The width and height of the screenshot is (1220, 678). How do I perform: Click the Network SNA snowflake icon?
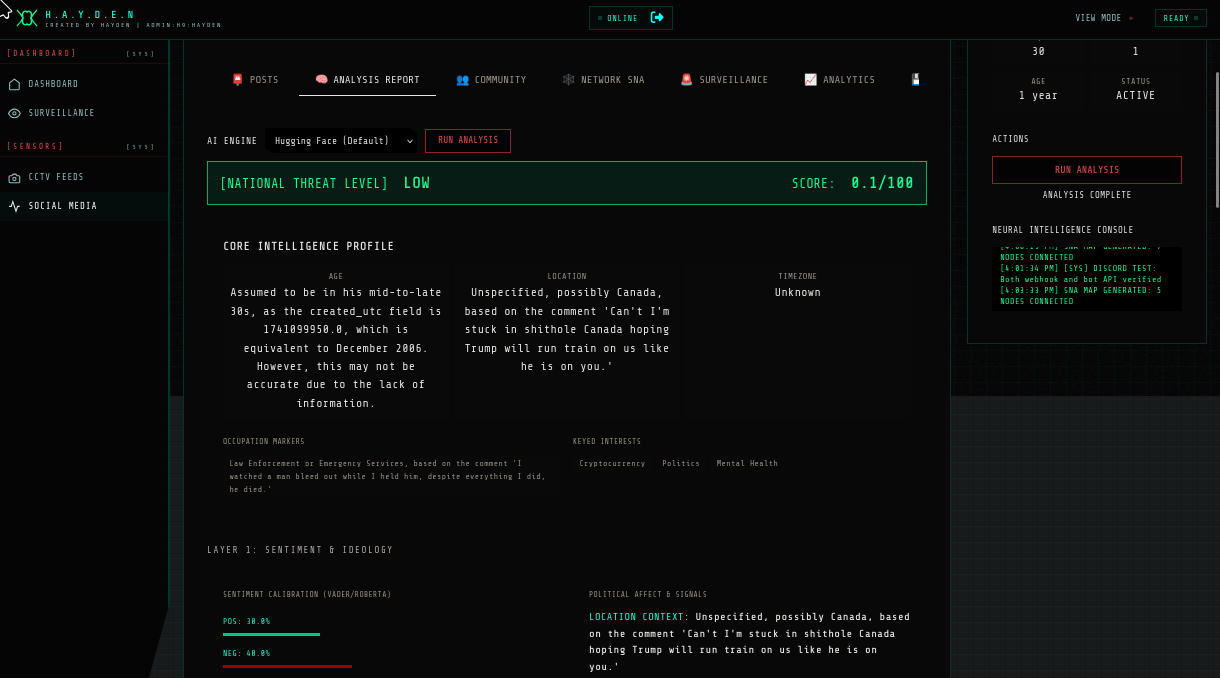(568, 79)
